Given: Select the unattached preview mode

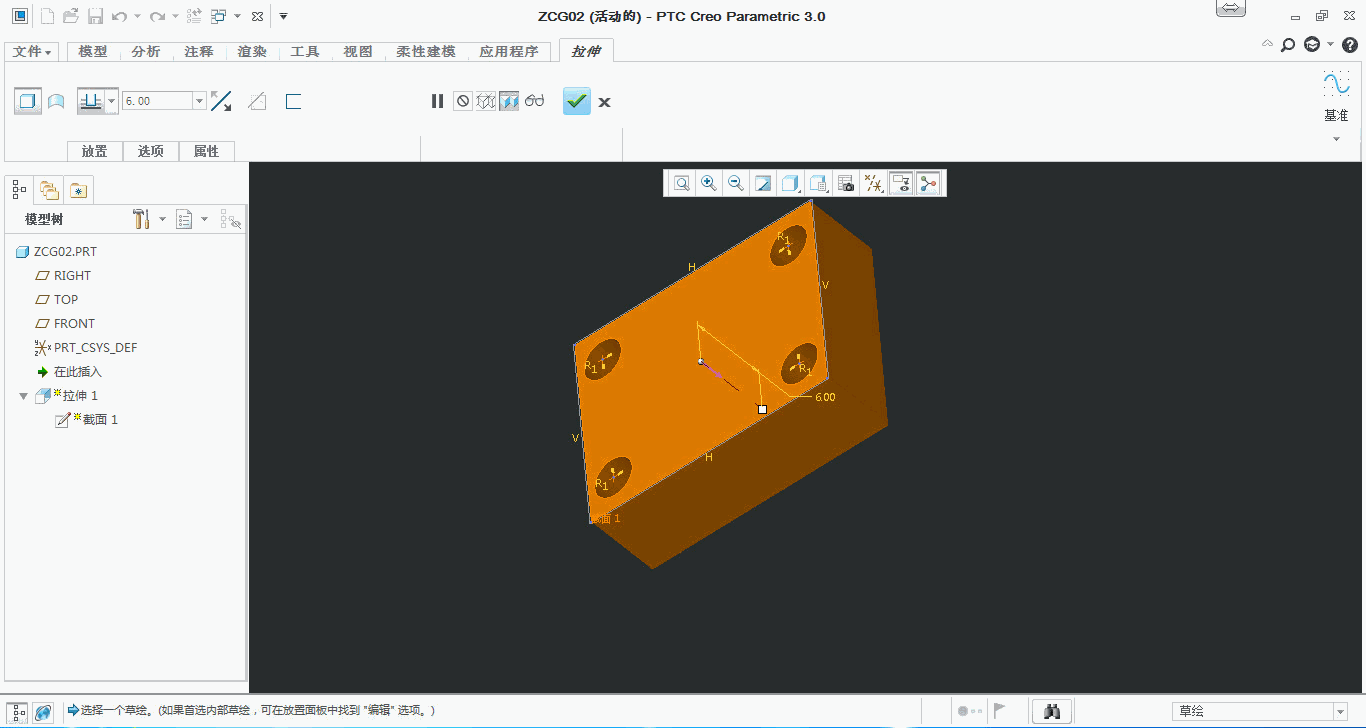Looking at the screenshot, I should point(486,101).
